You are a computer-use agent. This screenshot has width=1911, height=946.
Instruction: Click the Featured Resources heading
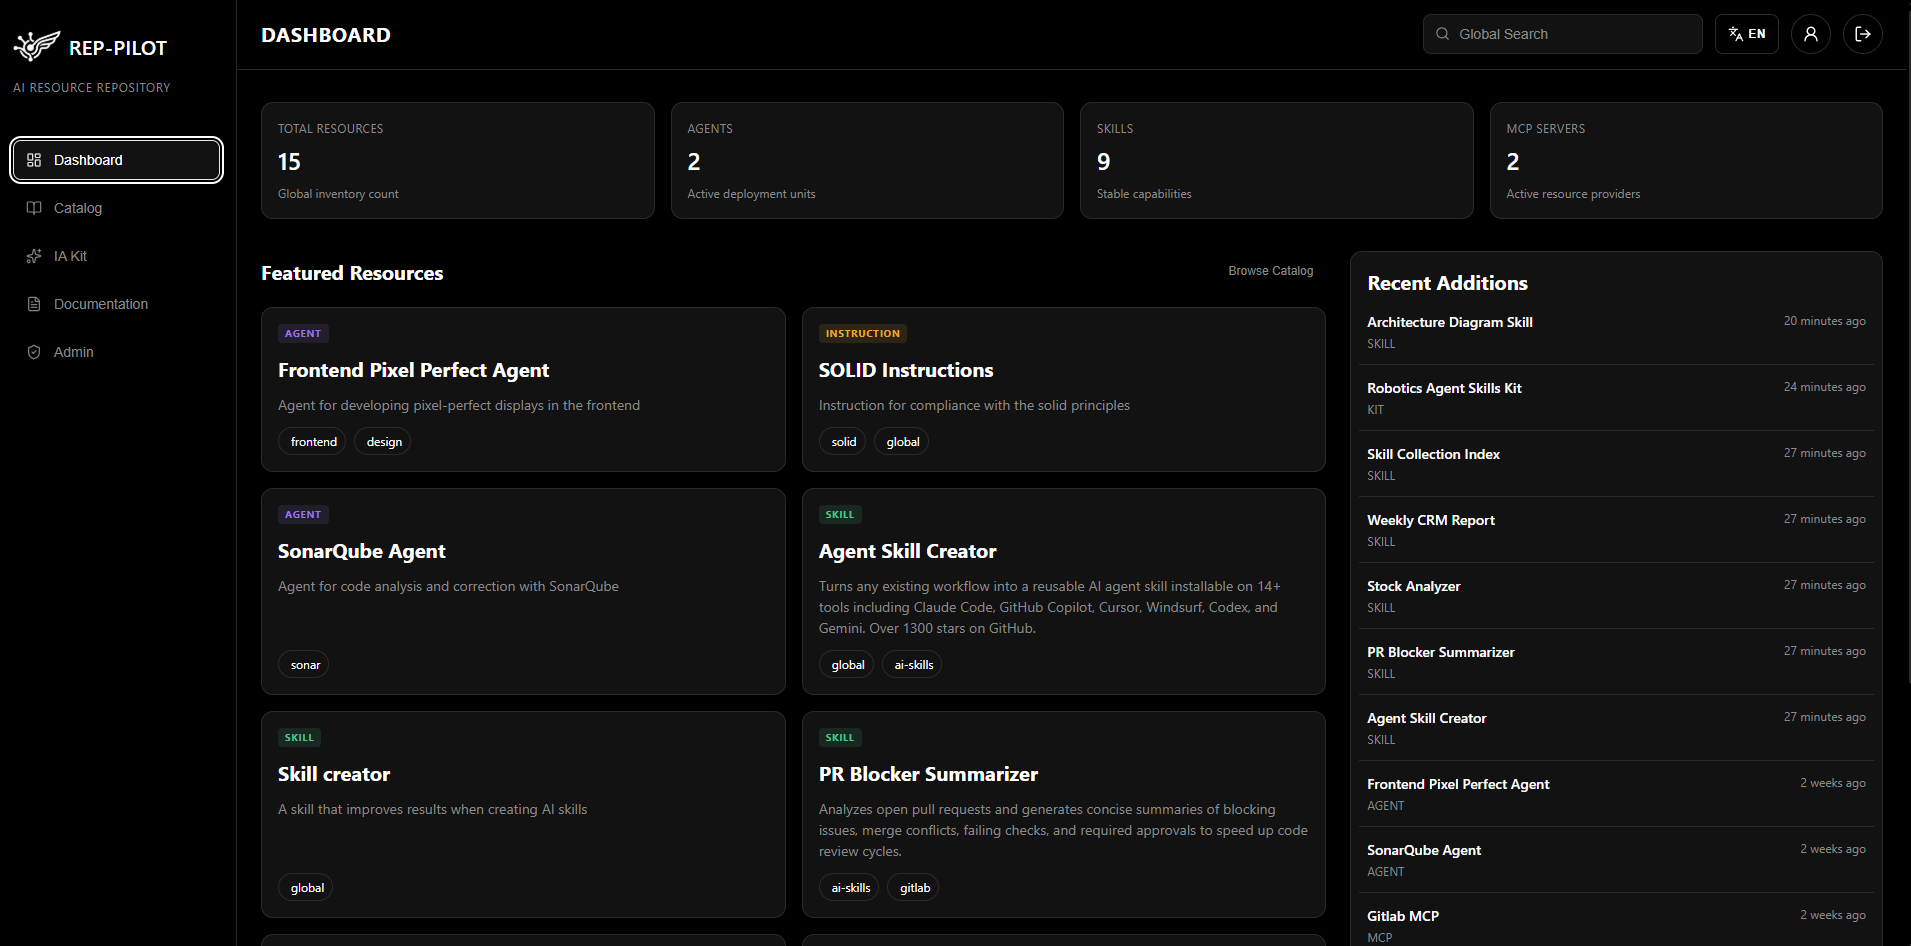(x=352, y=273)
